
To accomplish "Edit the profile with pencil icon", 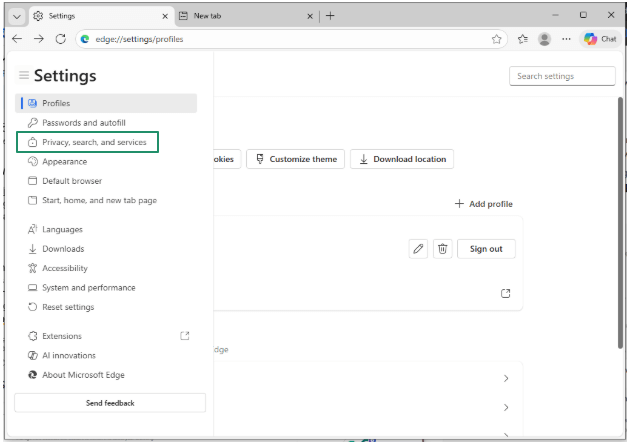I will click(418, 249).
